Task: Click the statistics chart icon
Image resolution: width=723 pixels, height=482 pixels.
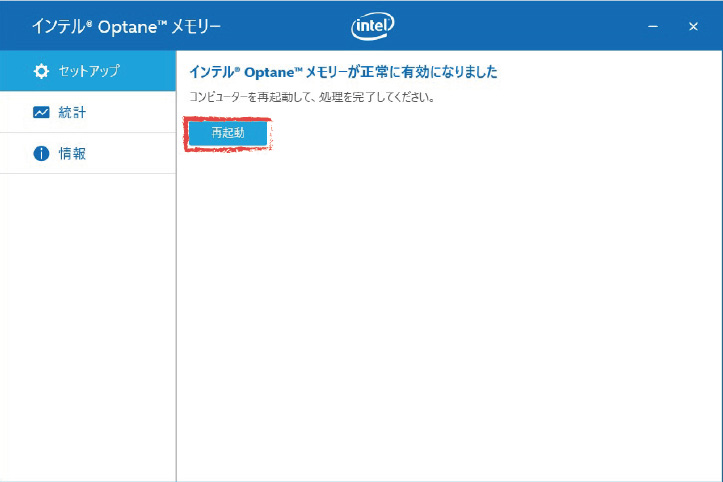Action: point(41,112)
